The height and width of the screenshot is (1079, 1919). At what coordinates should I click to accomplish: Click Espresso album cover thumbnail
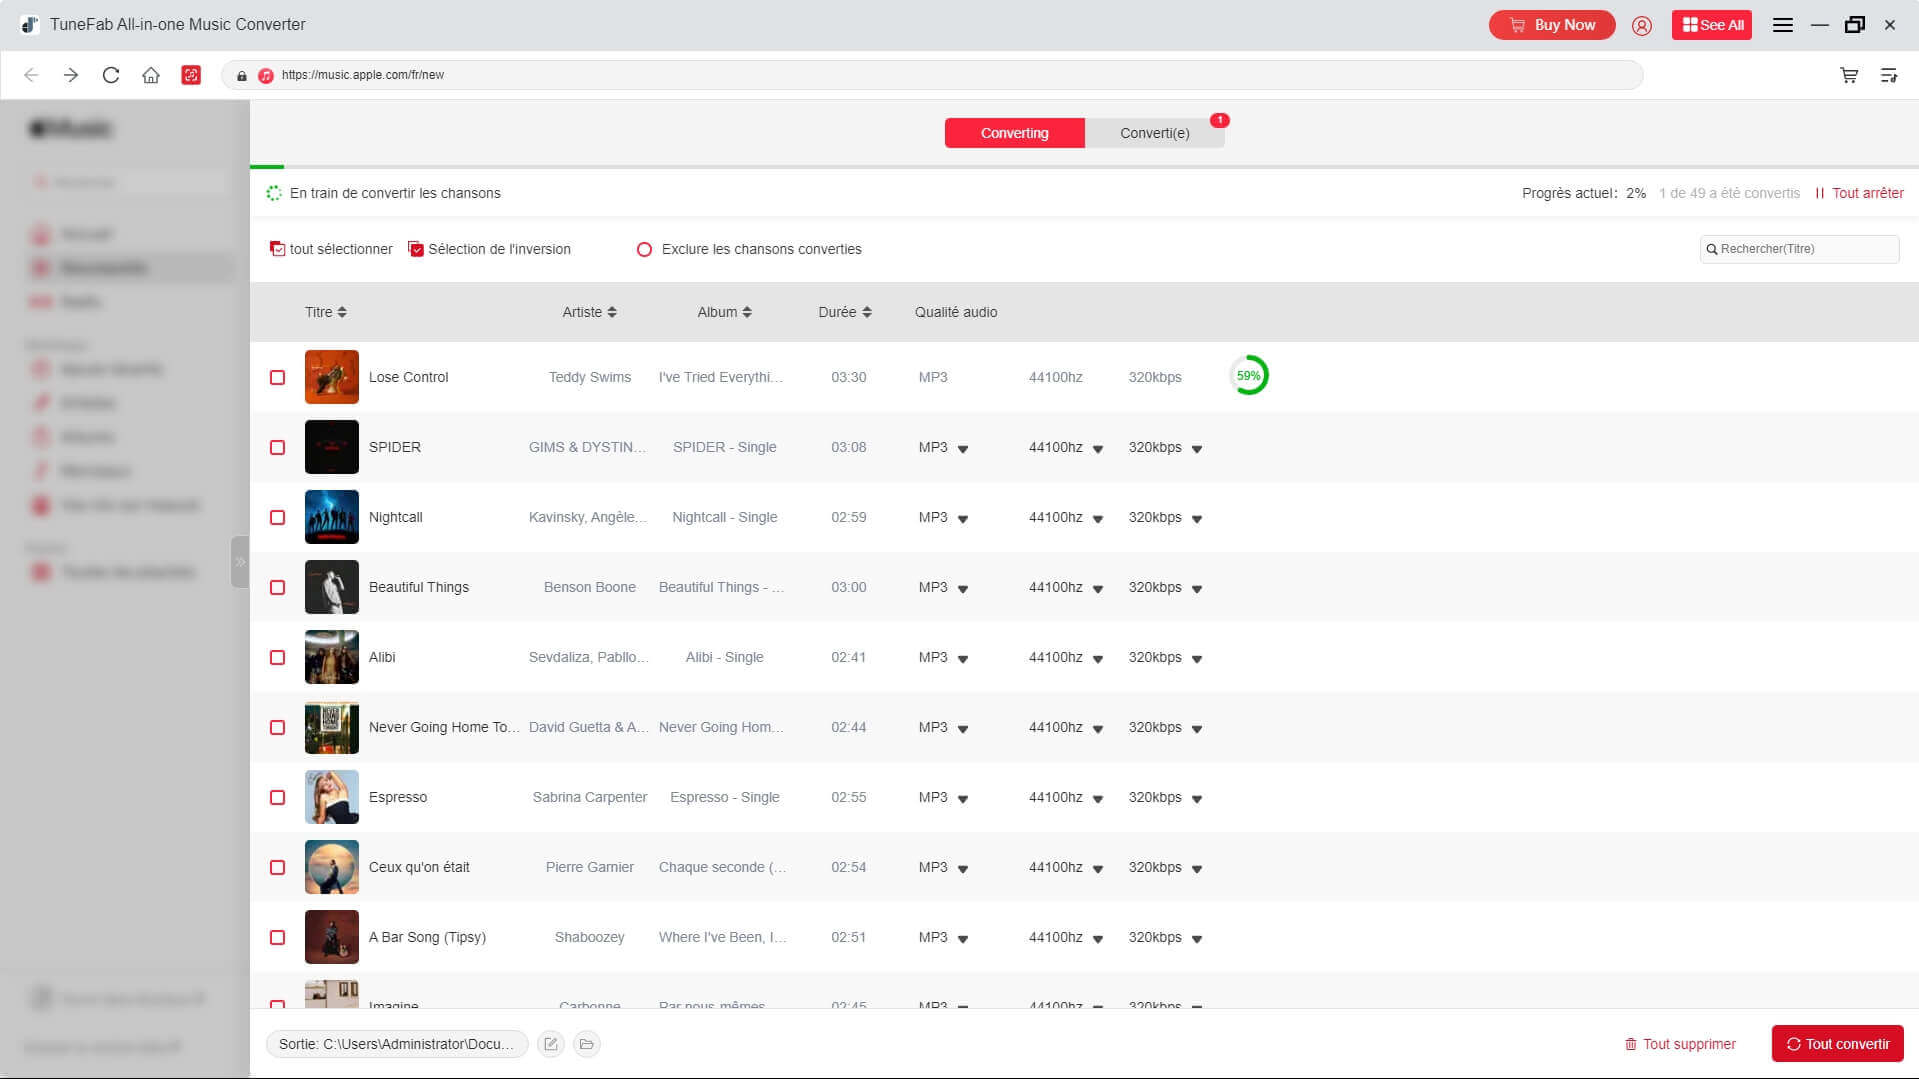pyautogui.click(x=332, y=797)
